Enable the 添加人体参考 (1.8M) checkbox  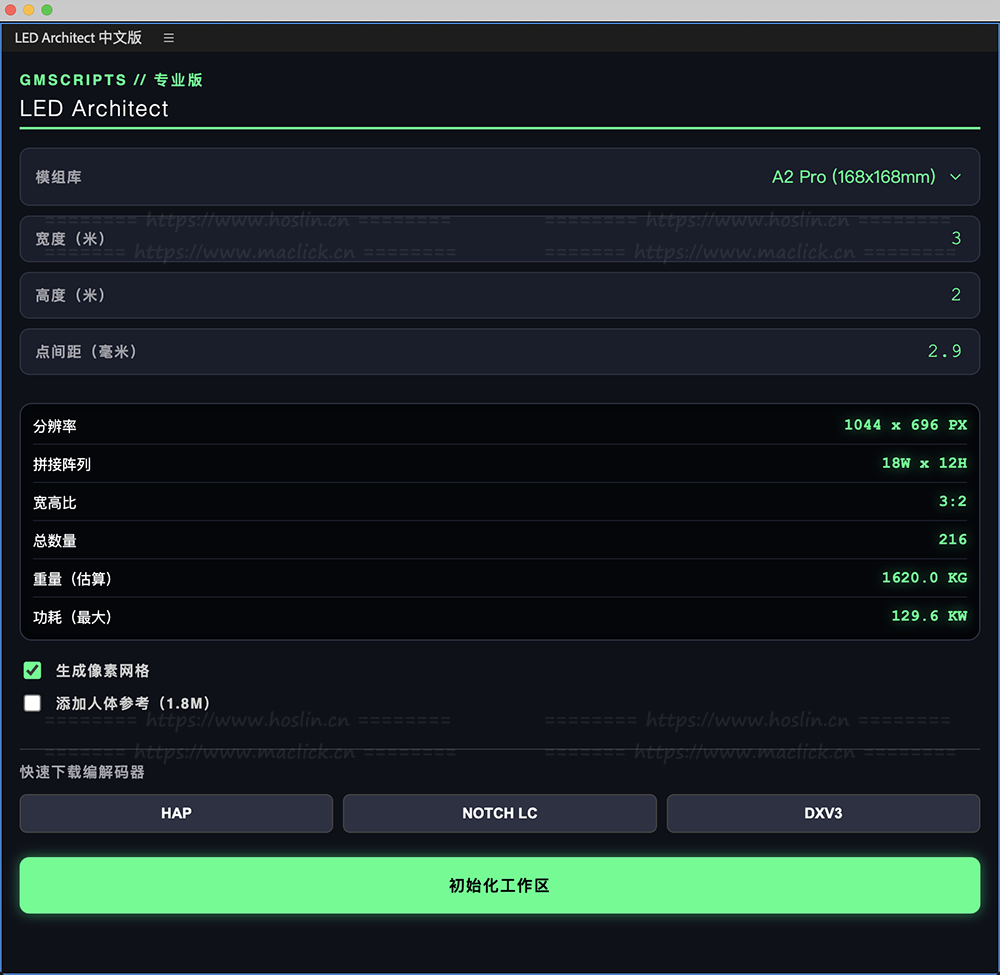[x=33, y=703]
